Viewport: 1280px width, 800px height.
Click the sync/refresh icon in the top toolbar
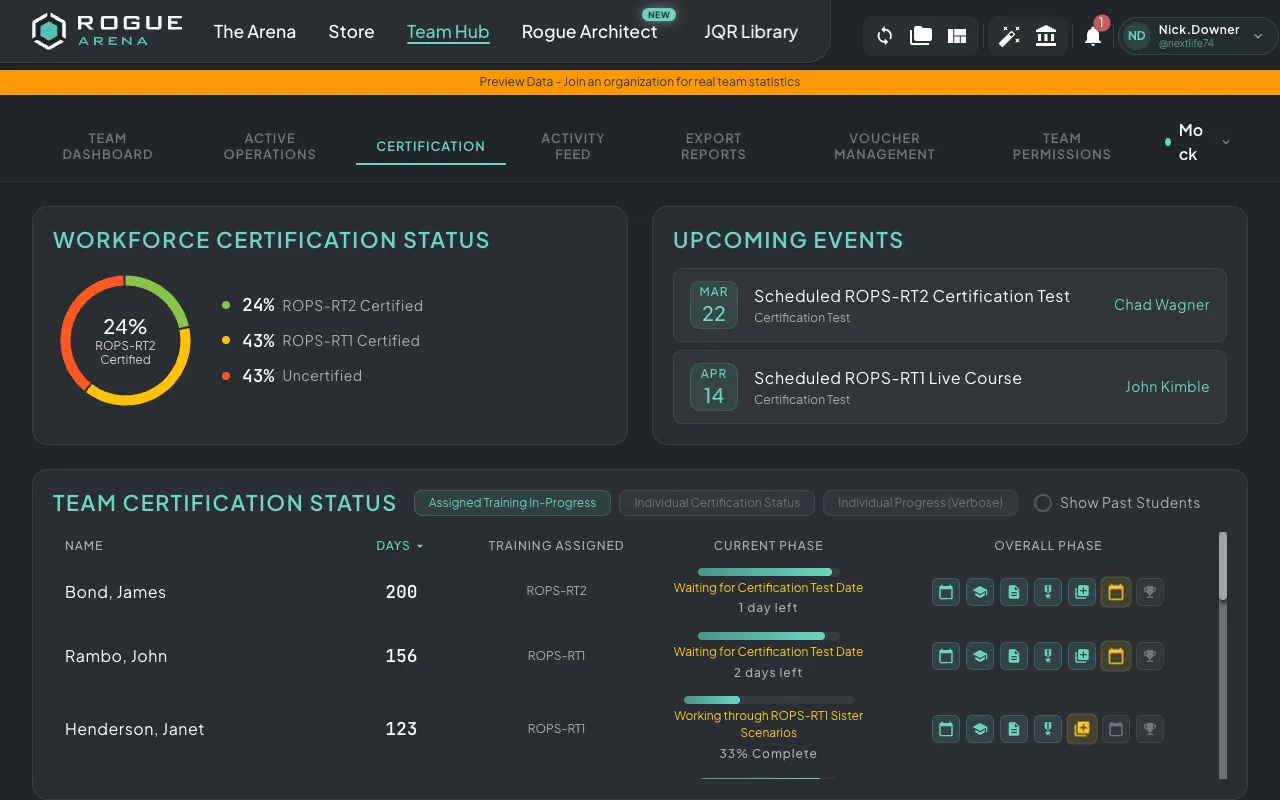click(884, 35)
